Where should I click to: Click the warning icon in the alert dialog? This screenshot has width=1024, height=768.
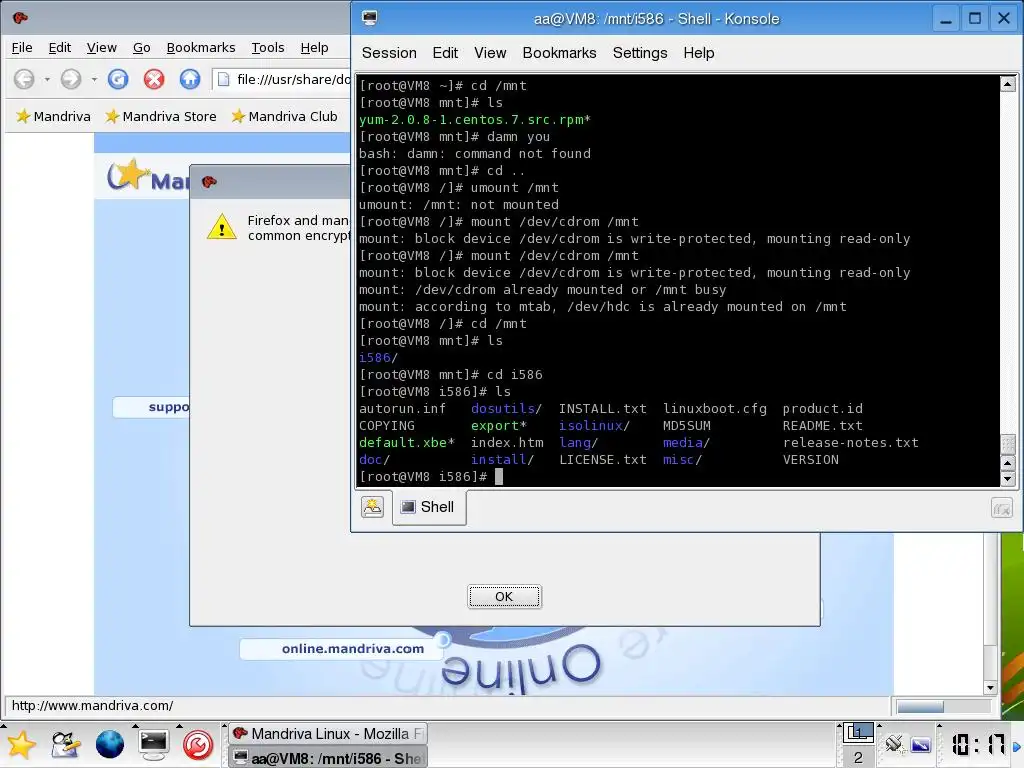[221, 227]
